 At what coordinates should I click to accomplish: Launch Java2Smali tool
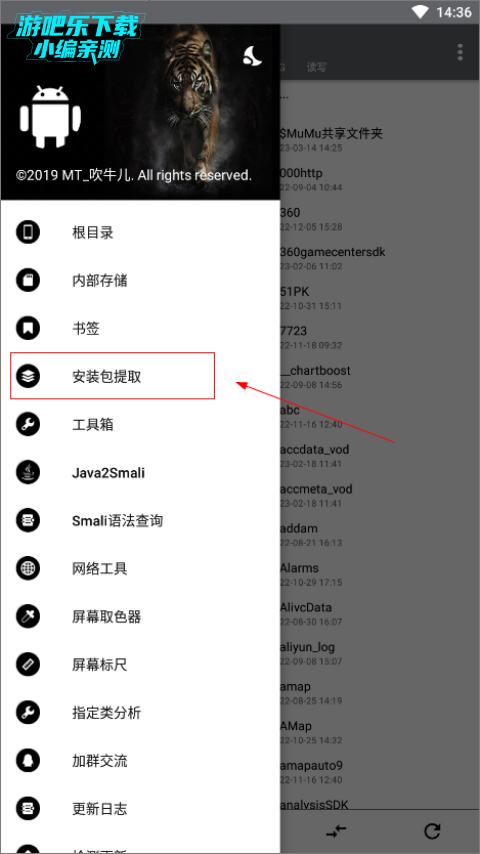pyautogui.click(x=108, y=473)
